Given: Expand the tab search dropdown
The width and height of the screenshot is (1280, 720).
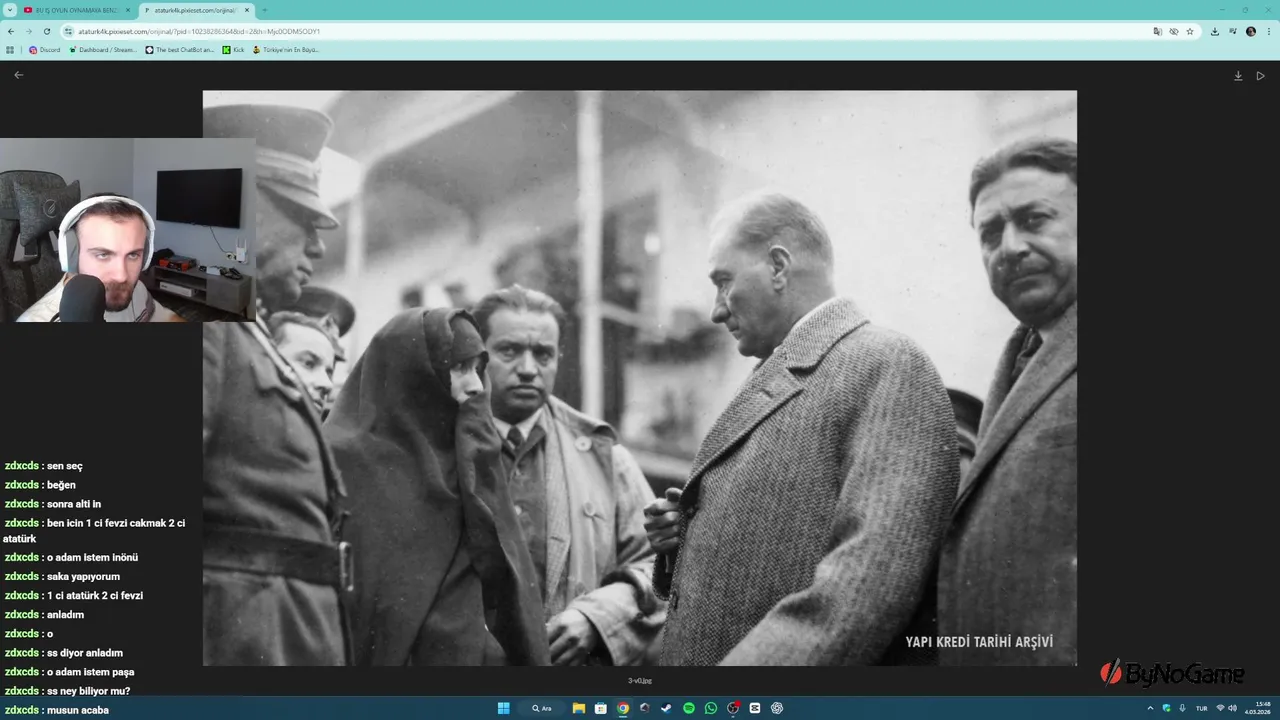Looking at the screenshot, I should tap(10, 10).
